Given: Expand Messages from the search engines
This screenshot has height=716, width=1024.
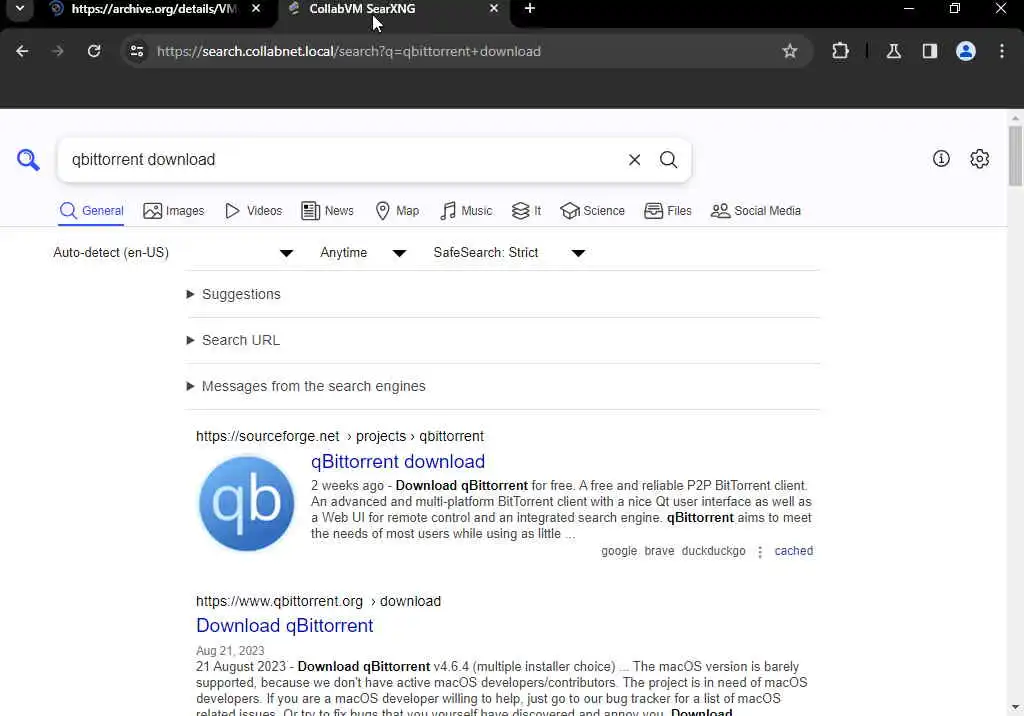Looking at the screenshot, I should click(x=306, y=386).
